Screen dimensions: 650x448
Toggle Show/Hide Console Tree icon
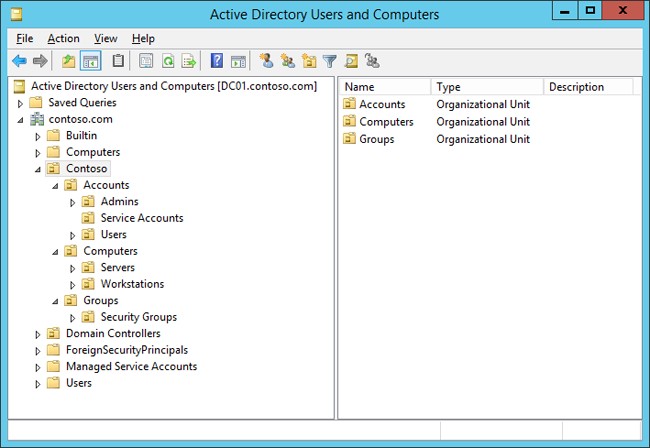[x=90, y=61]
